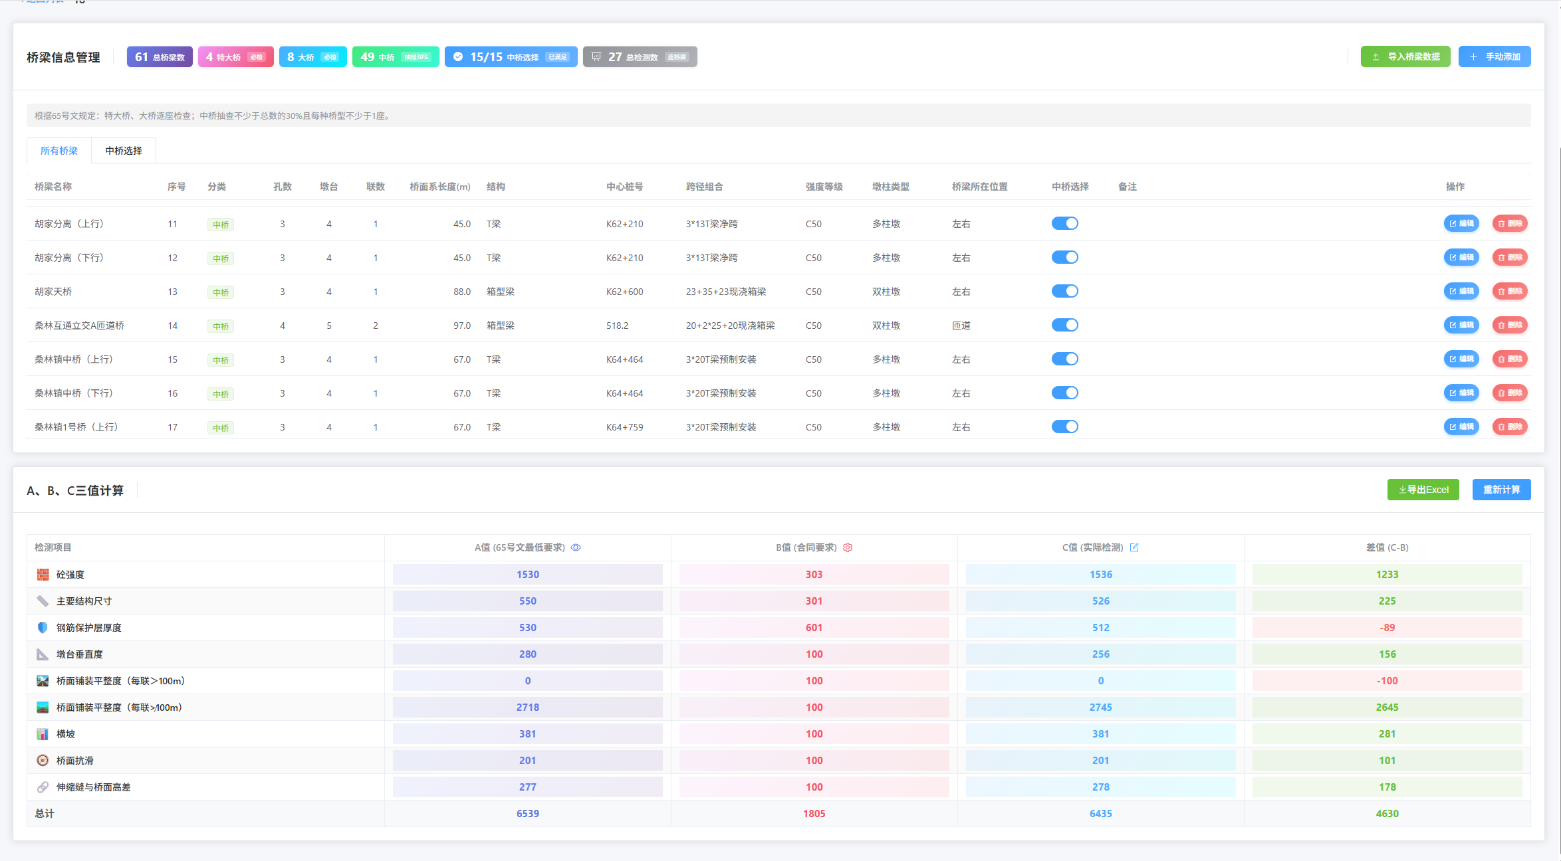Click the 重新计算 button
The image size is (1561, 861).
[1501, 490]
